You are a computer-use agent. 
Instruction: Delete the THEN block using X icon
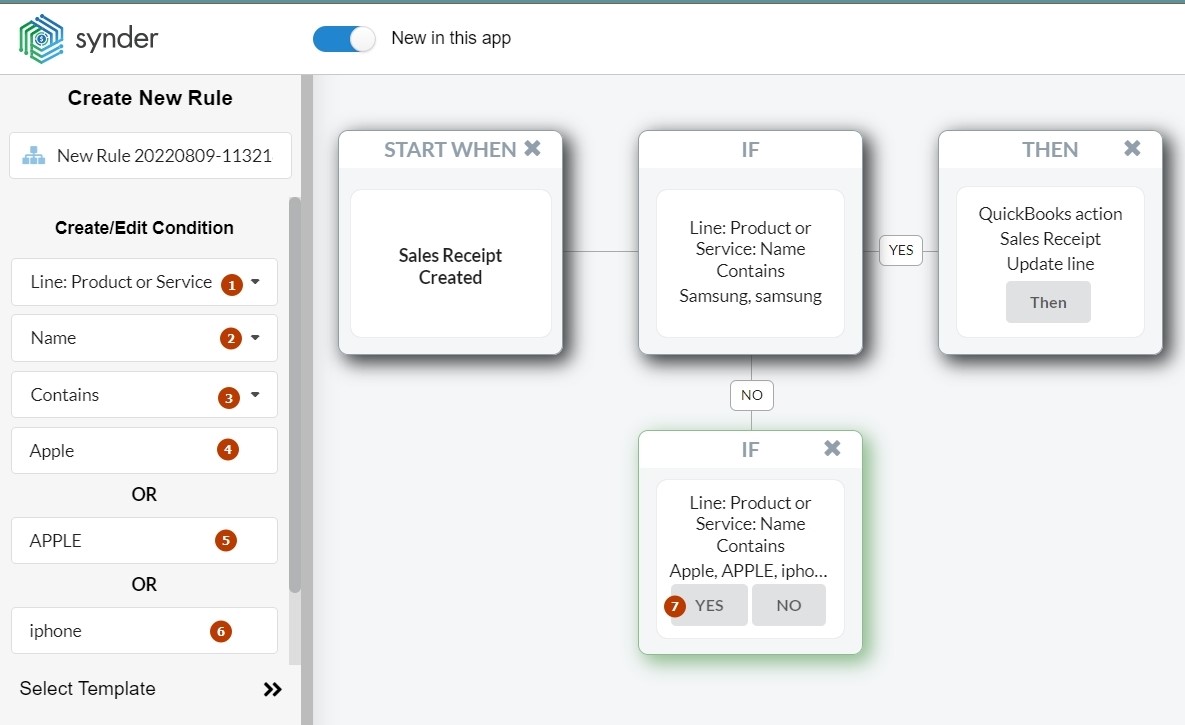coord(1132,149)
